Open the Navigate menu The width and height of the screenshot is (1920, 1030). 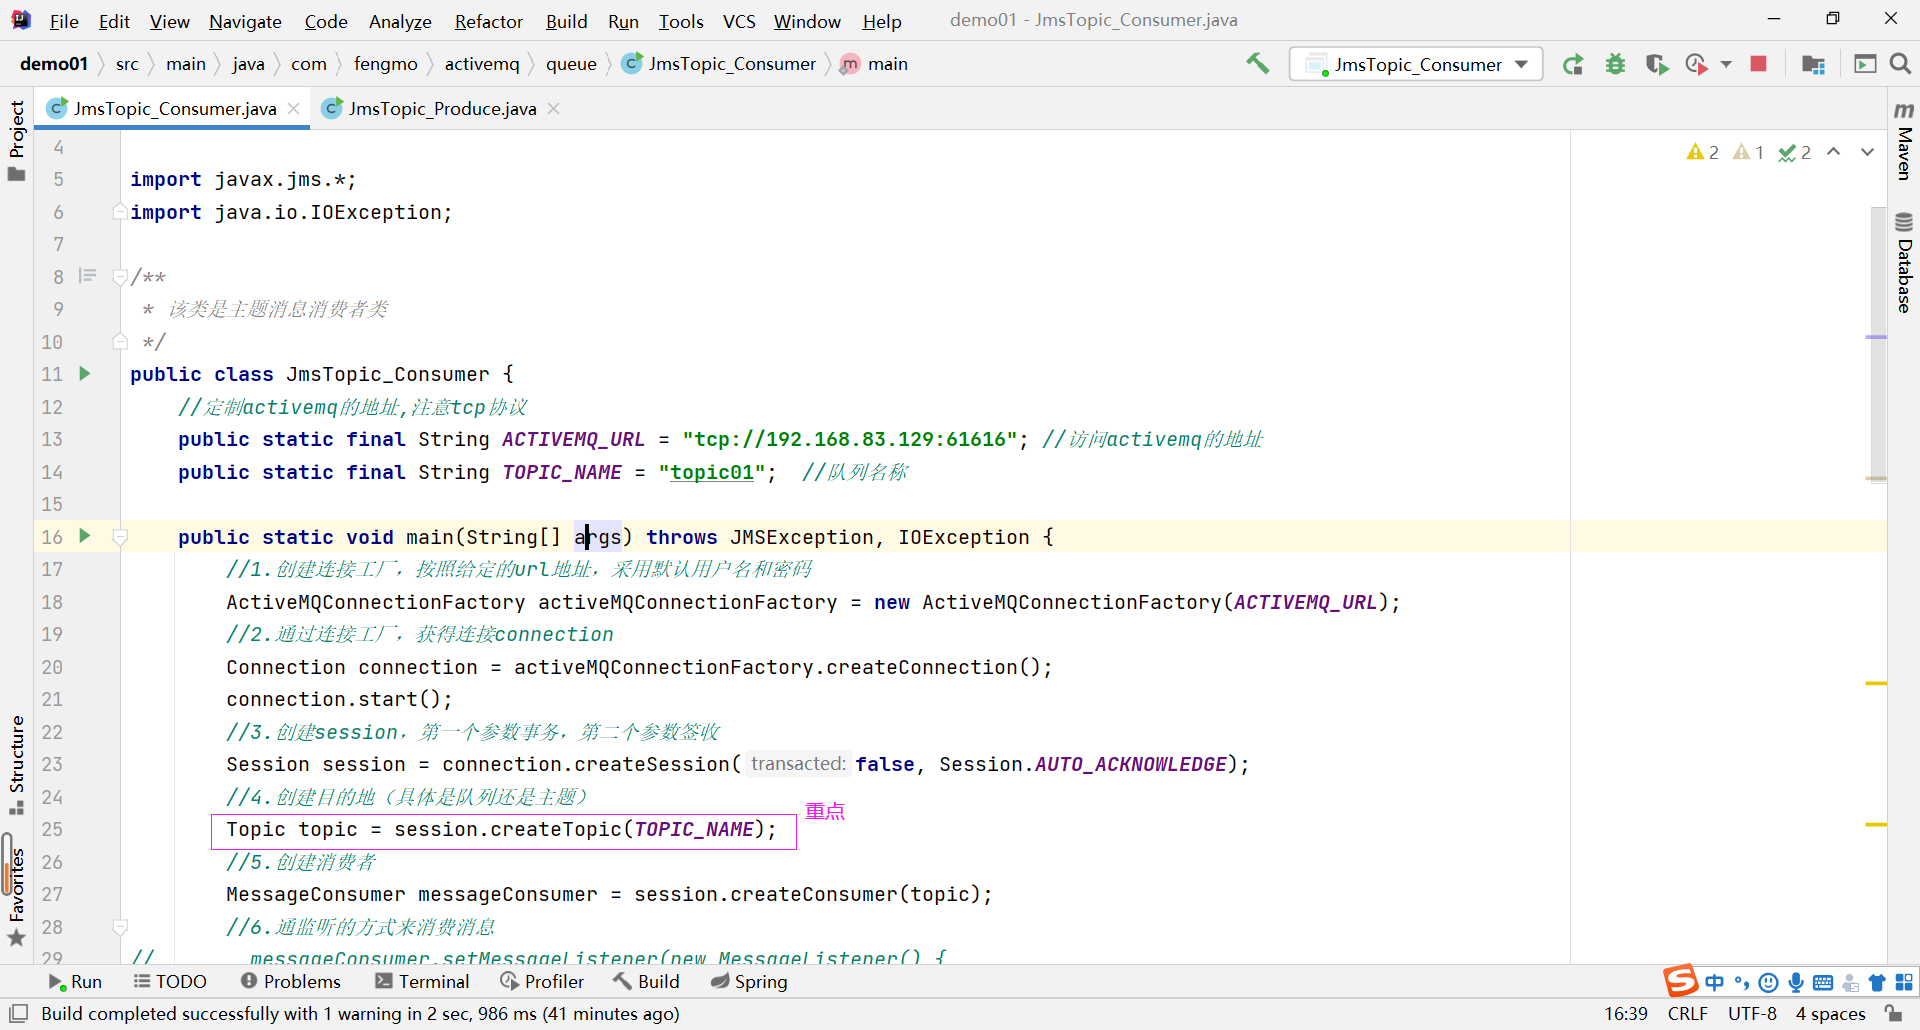245,21
